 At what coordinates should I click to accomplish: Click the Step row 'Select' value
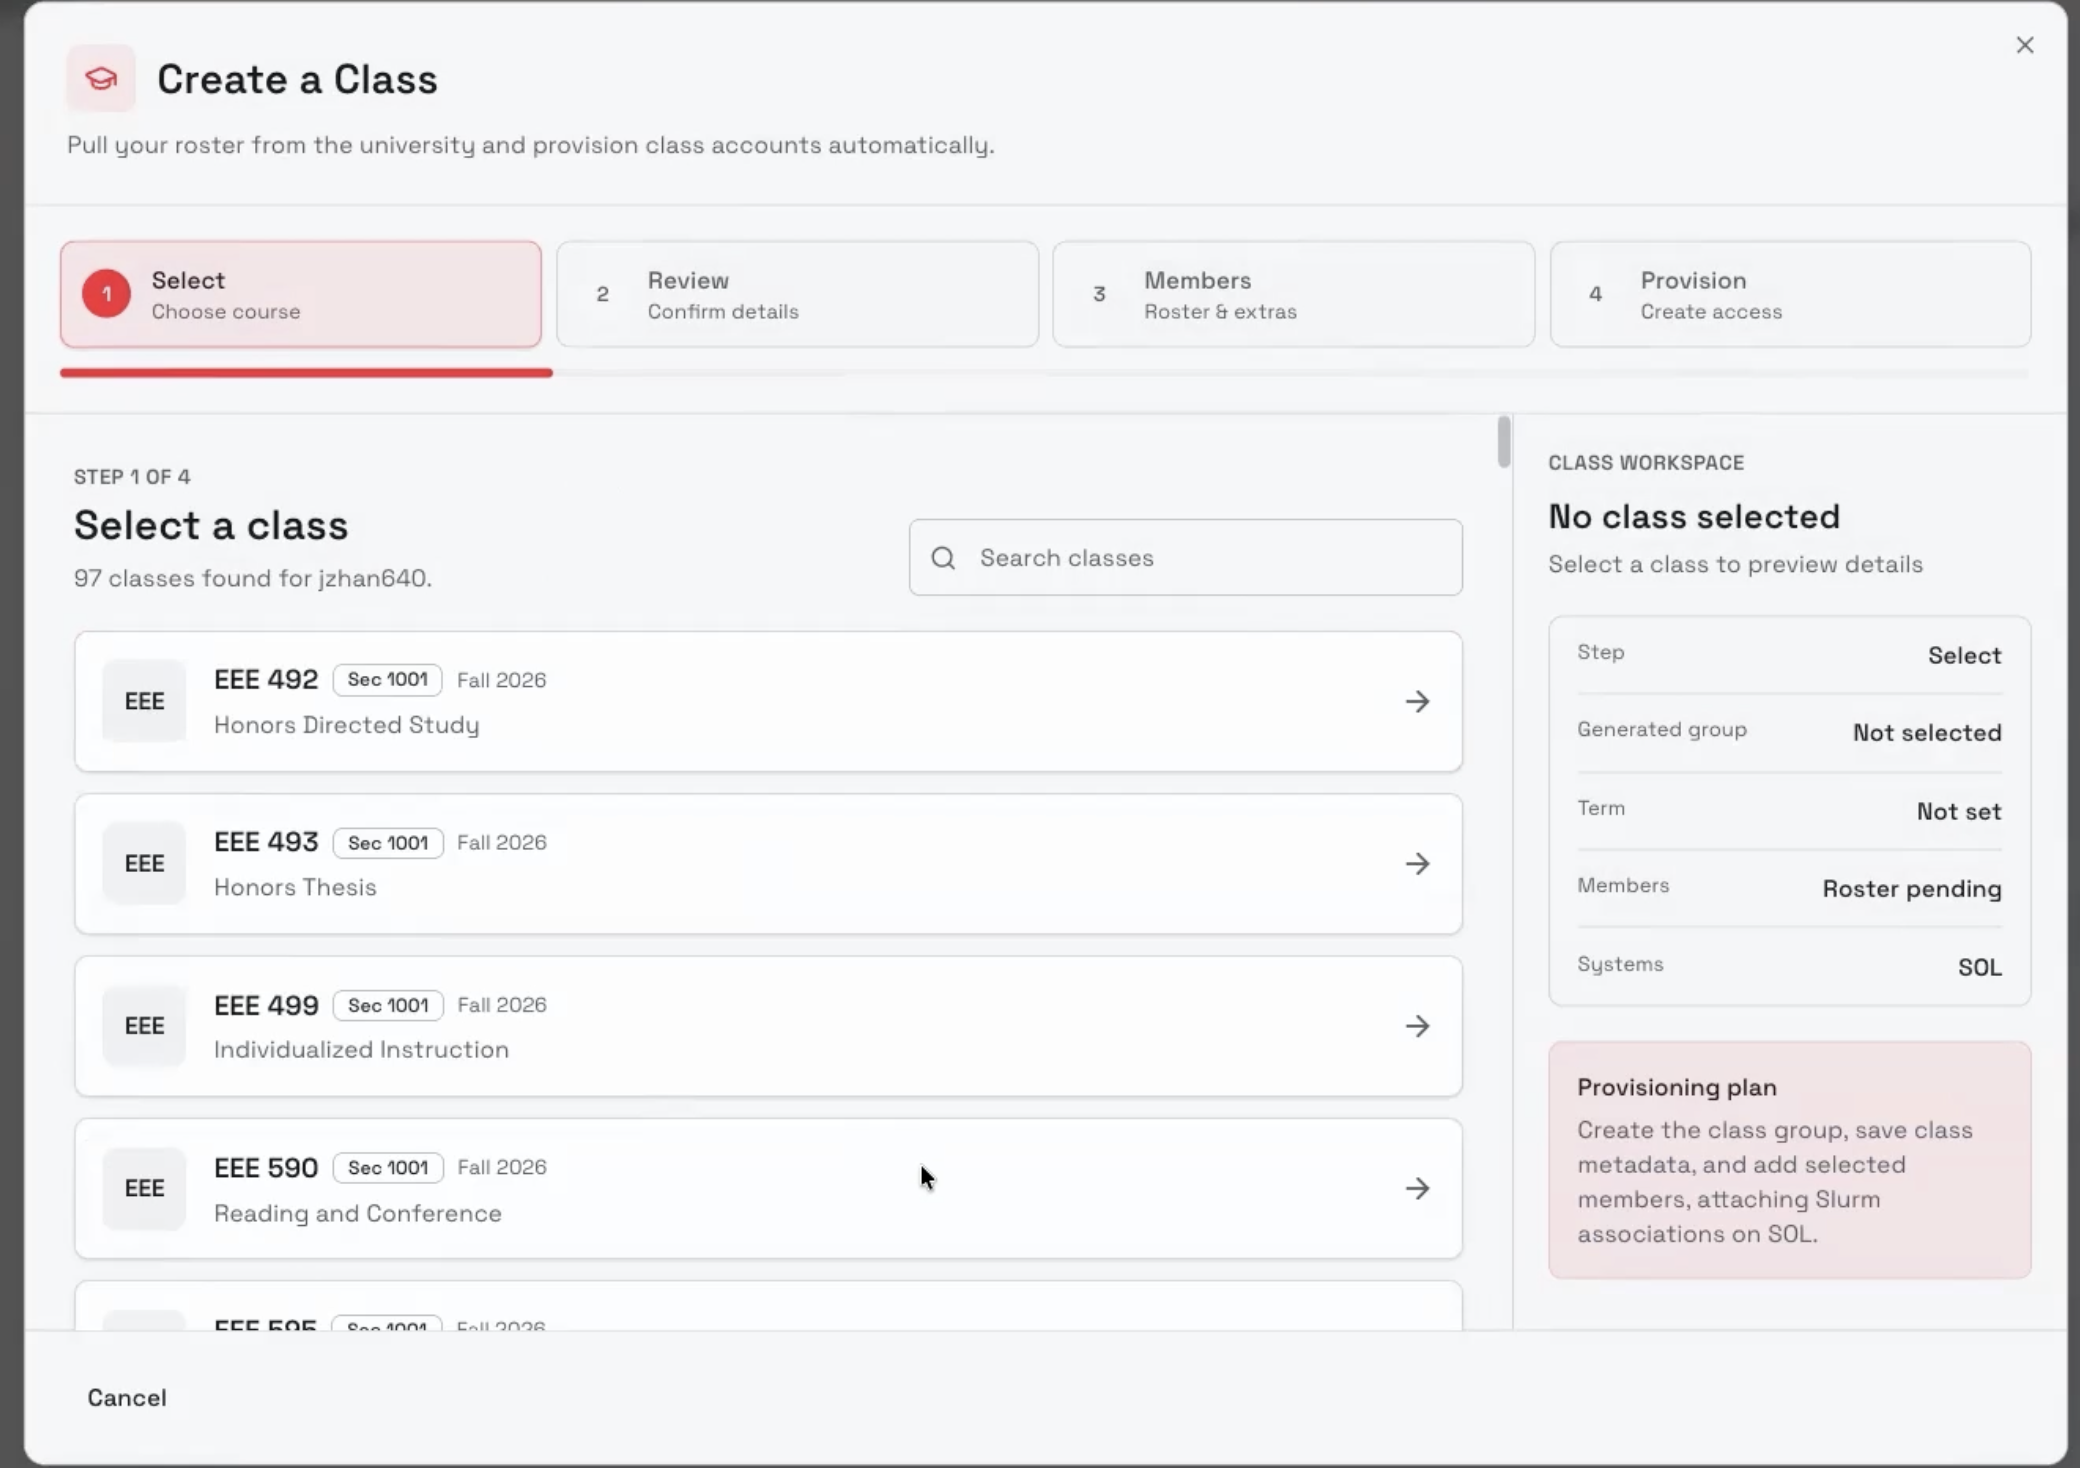click(x=1965, y=656)
